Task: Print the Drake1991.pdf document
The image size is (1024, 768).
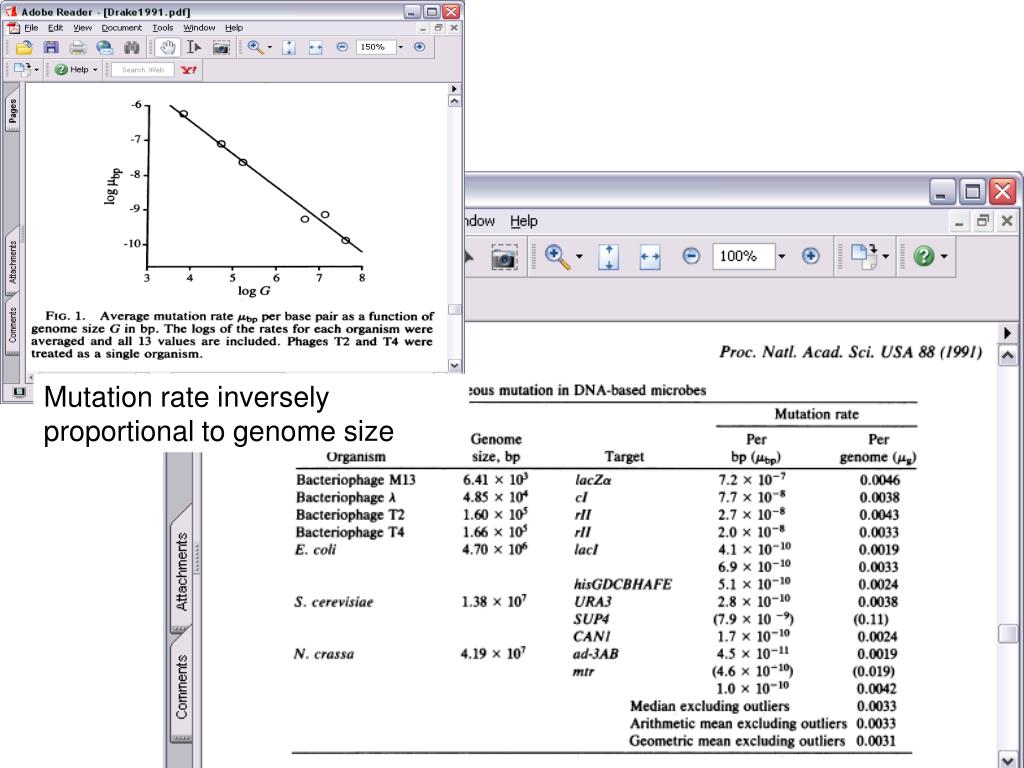Action: [x=78, y=47]
